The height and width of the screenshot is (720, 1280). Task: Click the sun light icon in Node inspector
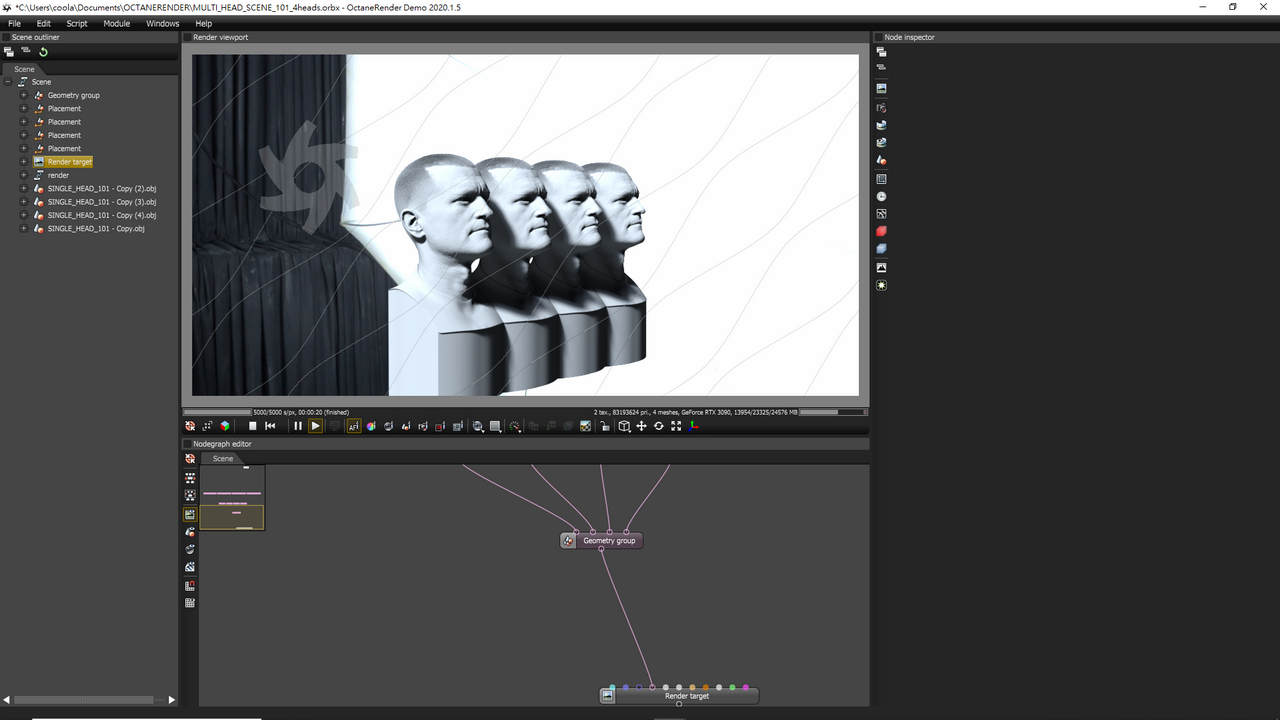click(881, 285)
